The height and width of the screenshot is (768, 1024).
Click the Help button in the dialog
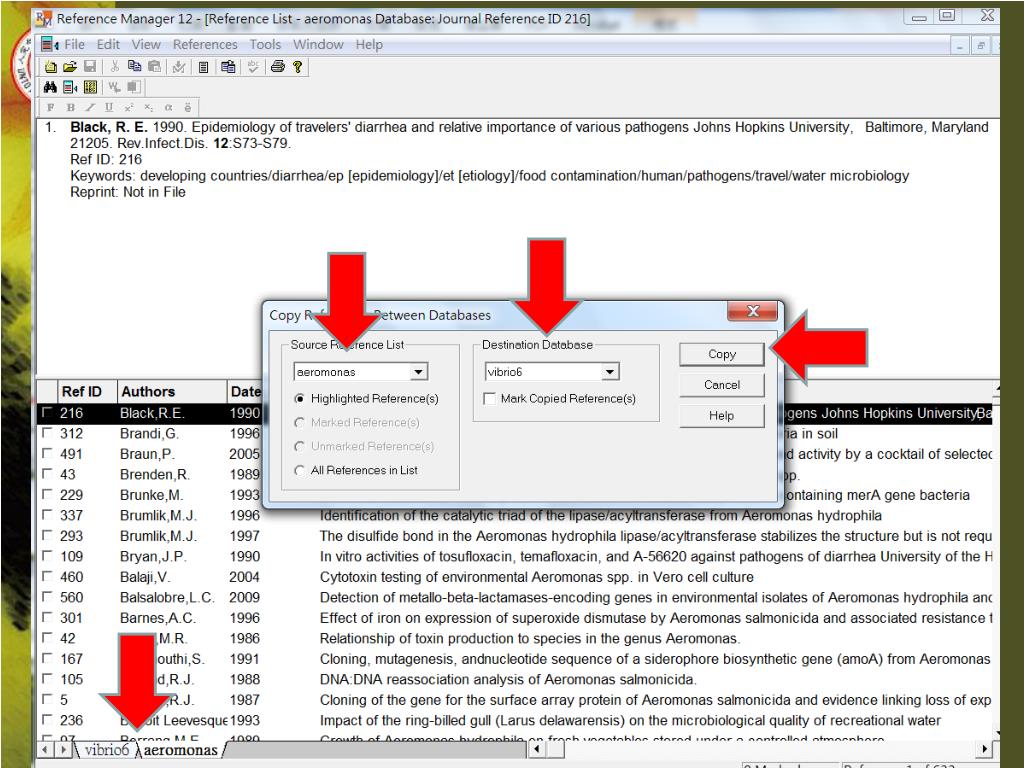(722, 415)
